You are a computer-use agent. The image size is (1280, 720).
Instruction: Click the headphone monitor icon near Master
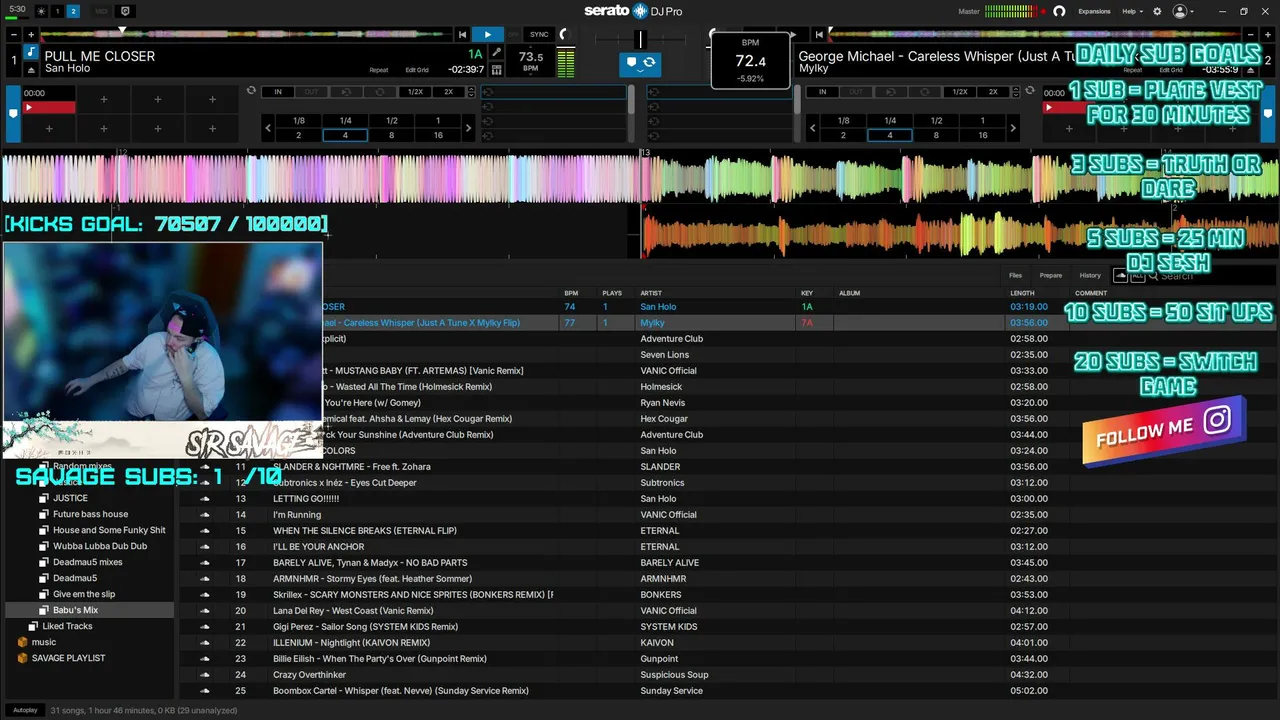coord(1059,11)
